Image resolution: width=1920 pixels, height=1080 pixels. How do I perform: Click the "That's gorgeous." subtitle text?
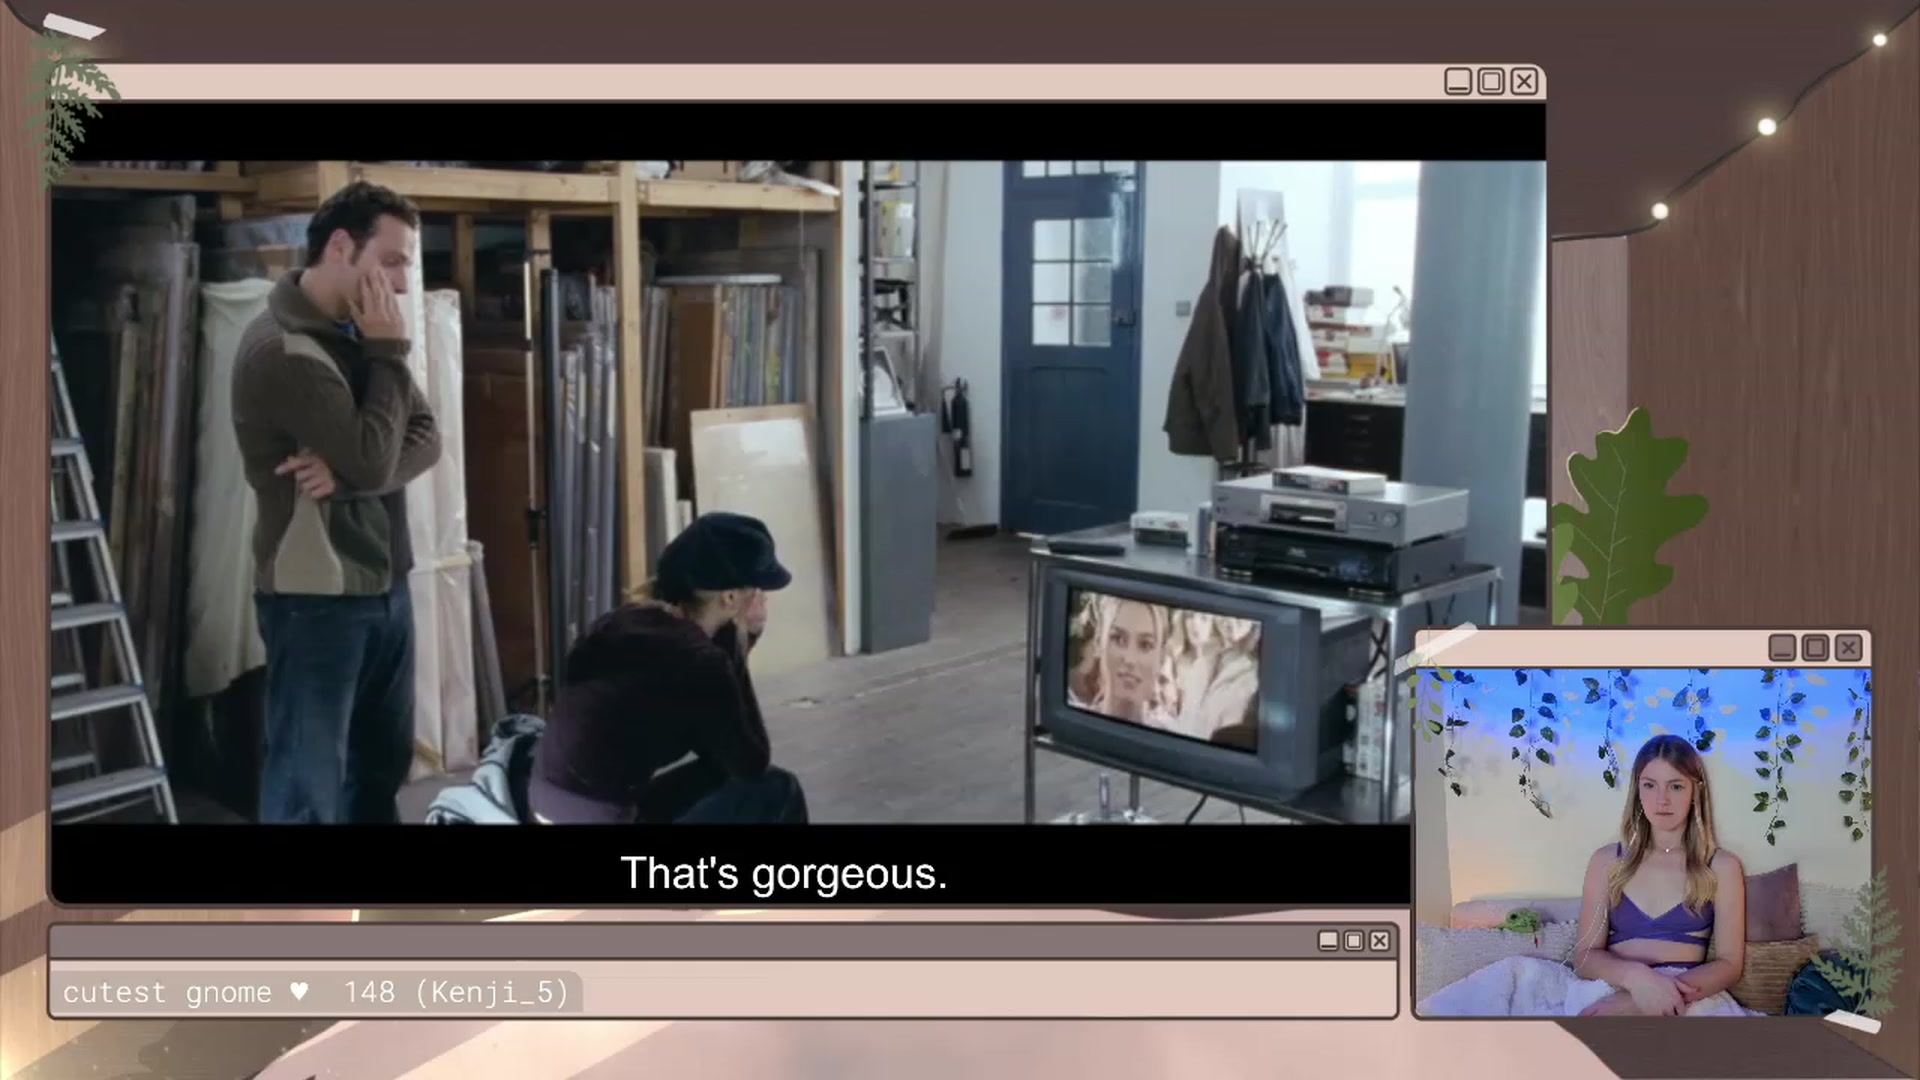click(x=783, y=874)
